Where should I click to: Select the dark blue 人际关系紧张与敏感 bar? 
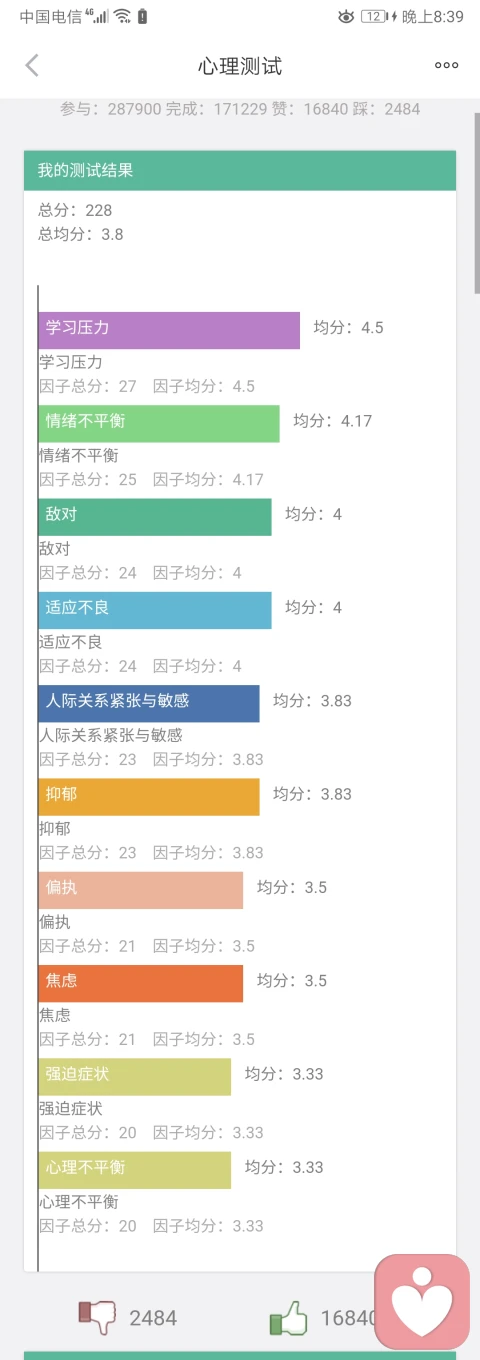point(149,703)
